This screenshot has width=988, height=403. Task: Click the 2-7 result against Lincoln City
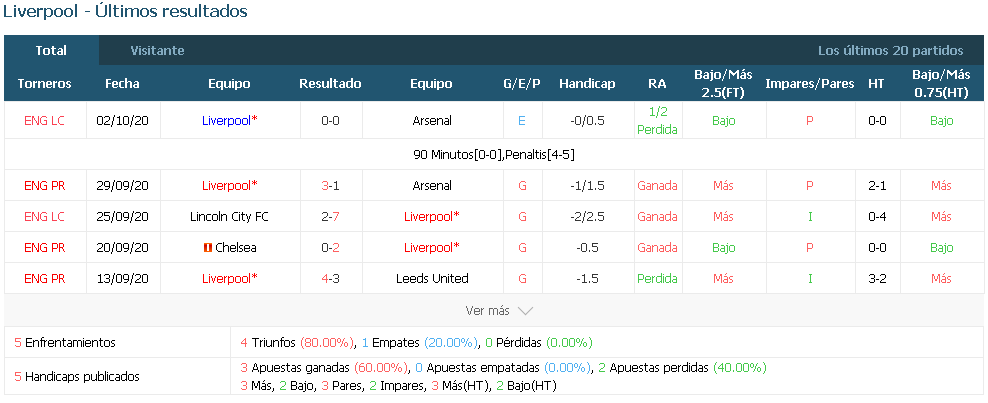(330, 217)
